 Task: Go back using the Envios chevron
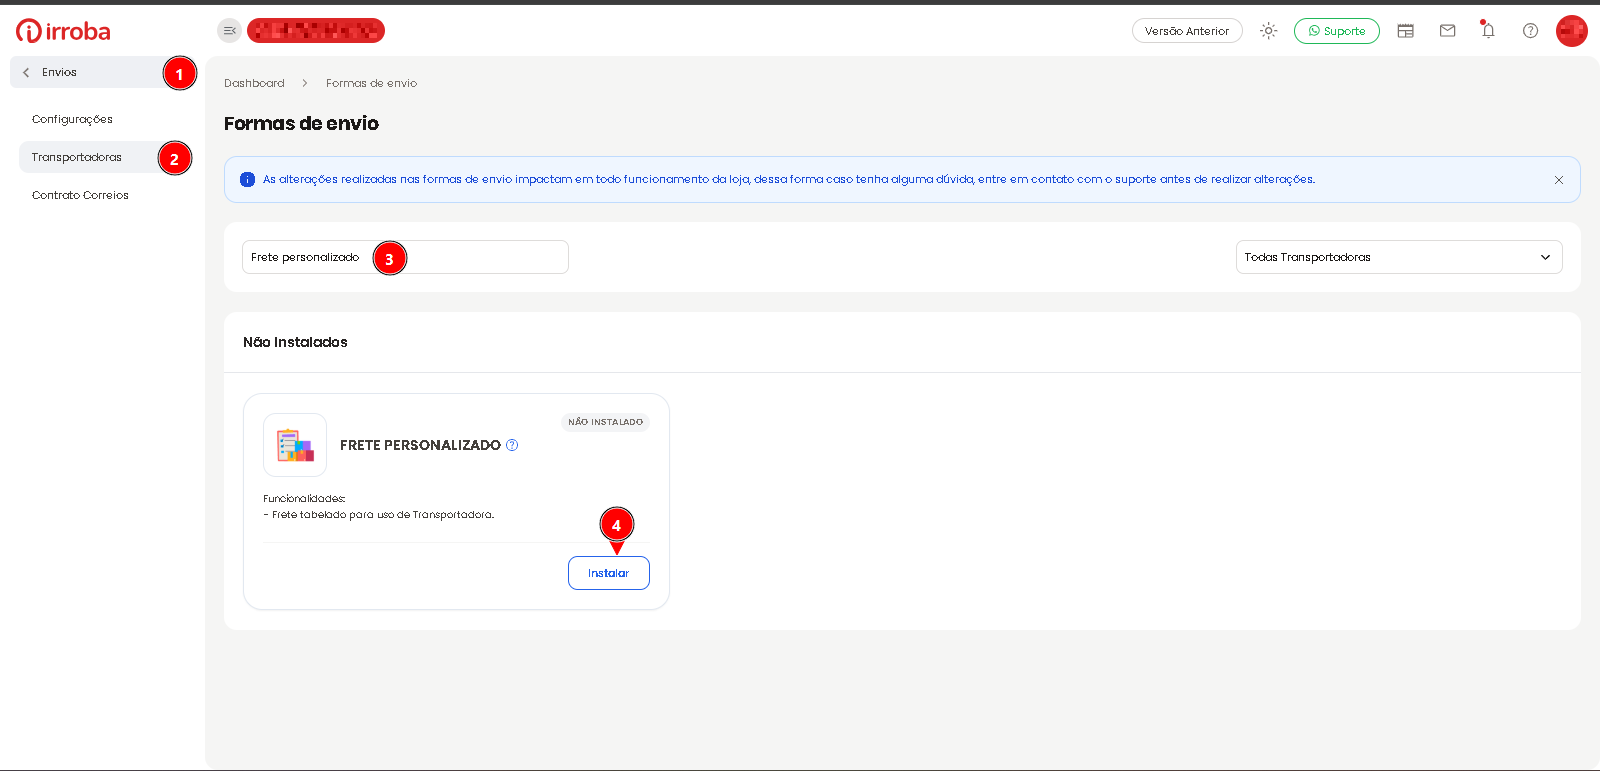[x=26, y=72]
